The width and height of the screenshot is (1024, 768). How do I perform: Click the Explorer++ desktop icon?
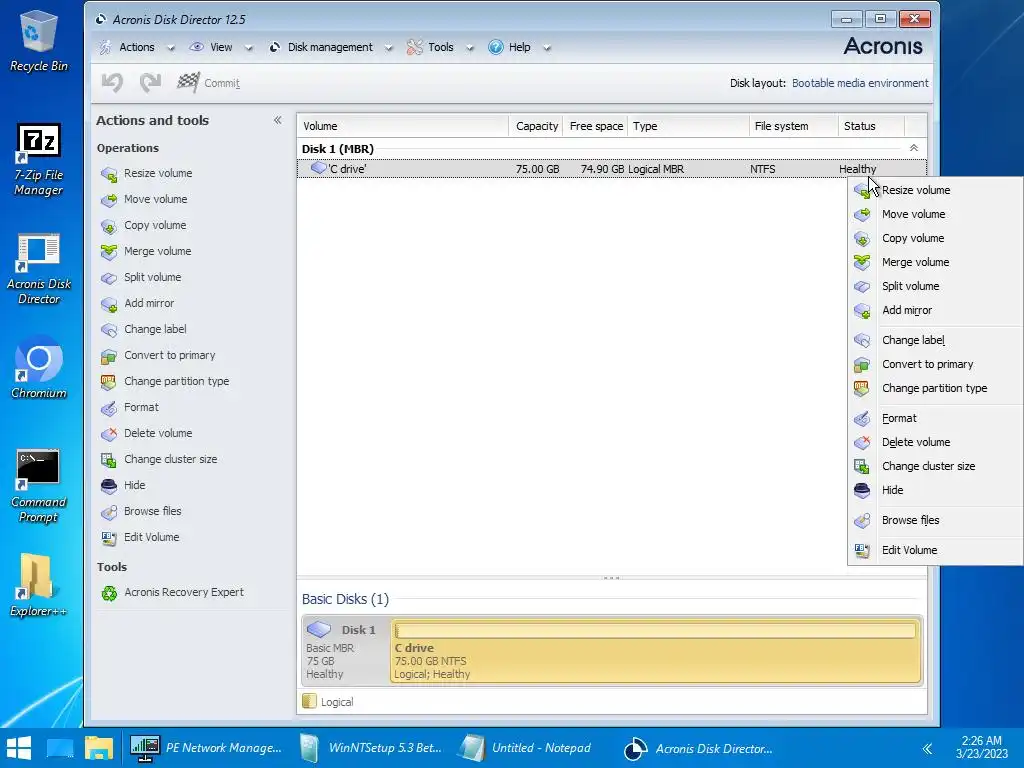pos(39,585)
